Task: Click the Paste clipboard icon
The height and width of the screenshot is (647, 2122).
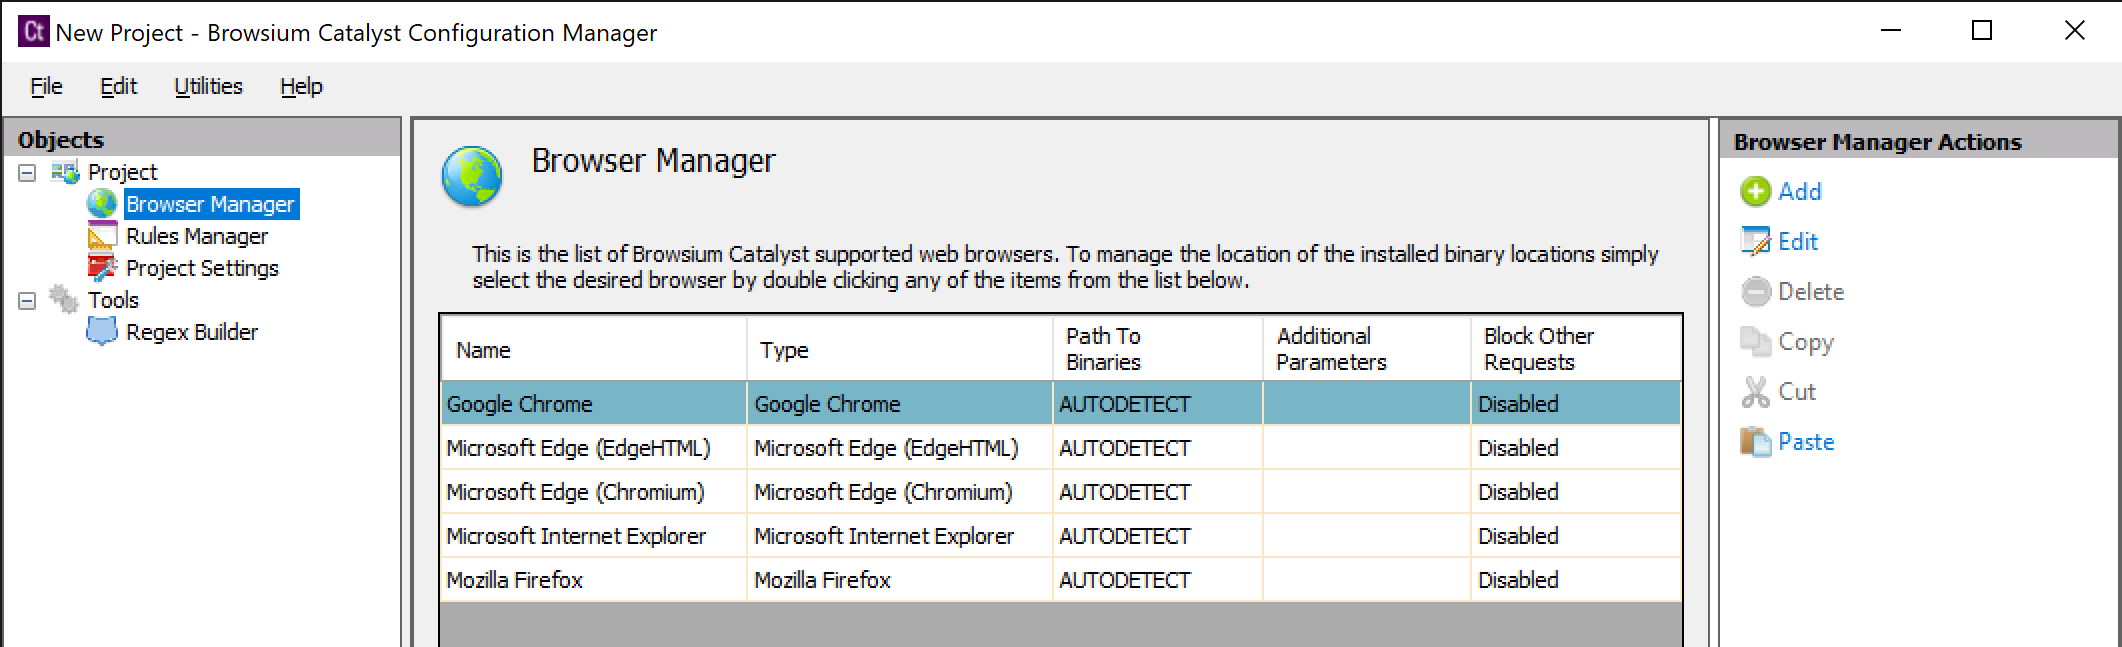Action: pos(1755,442)
